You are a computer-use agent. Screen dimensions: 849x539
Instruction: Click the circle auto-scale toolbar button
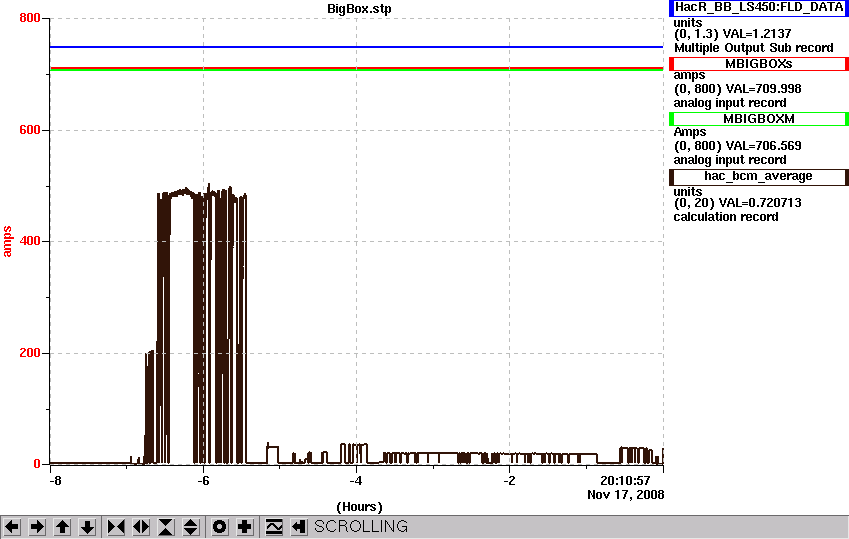(219, 527)
